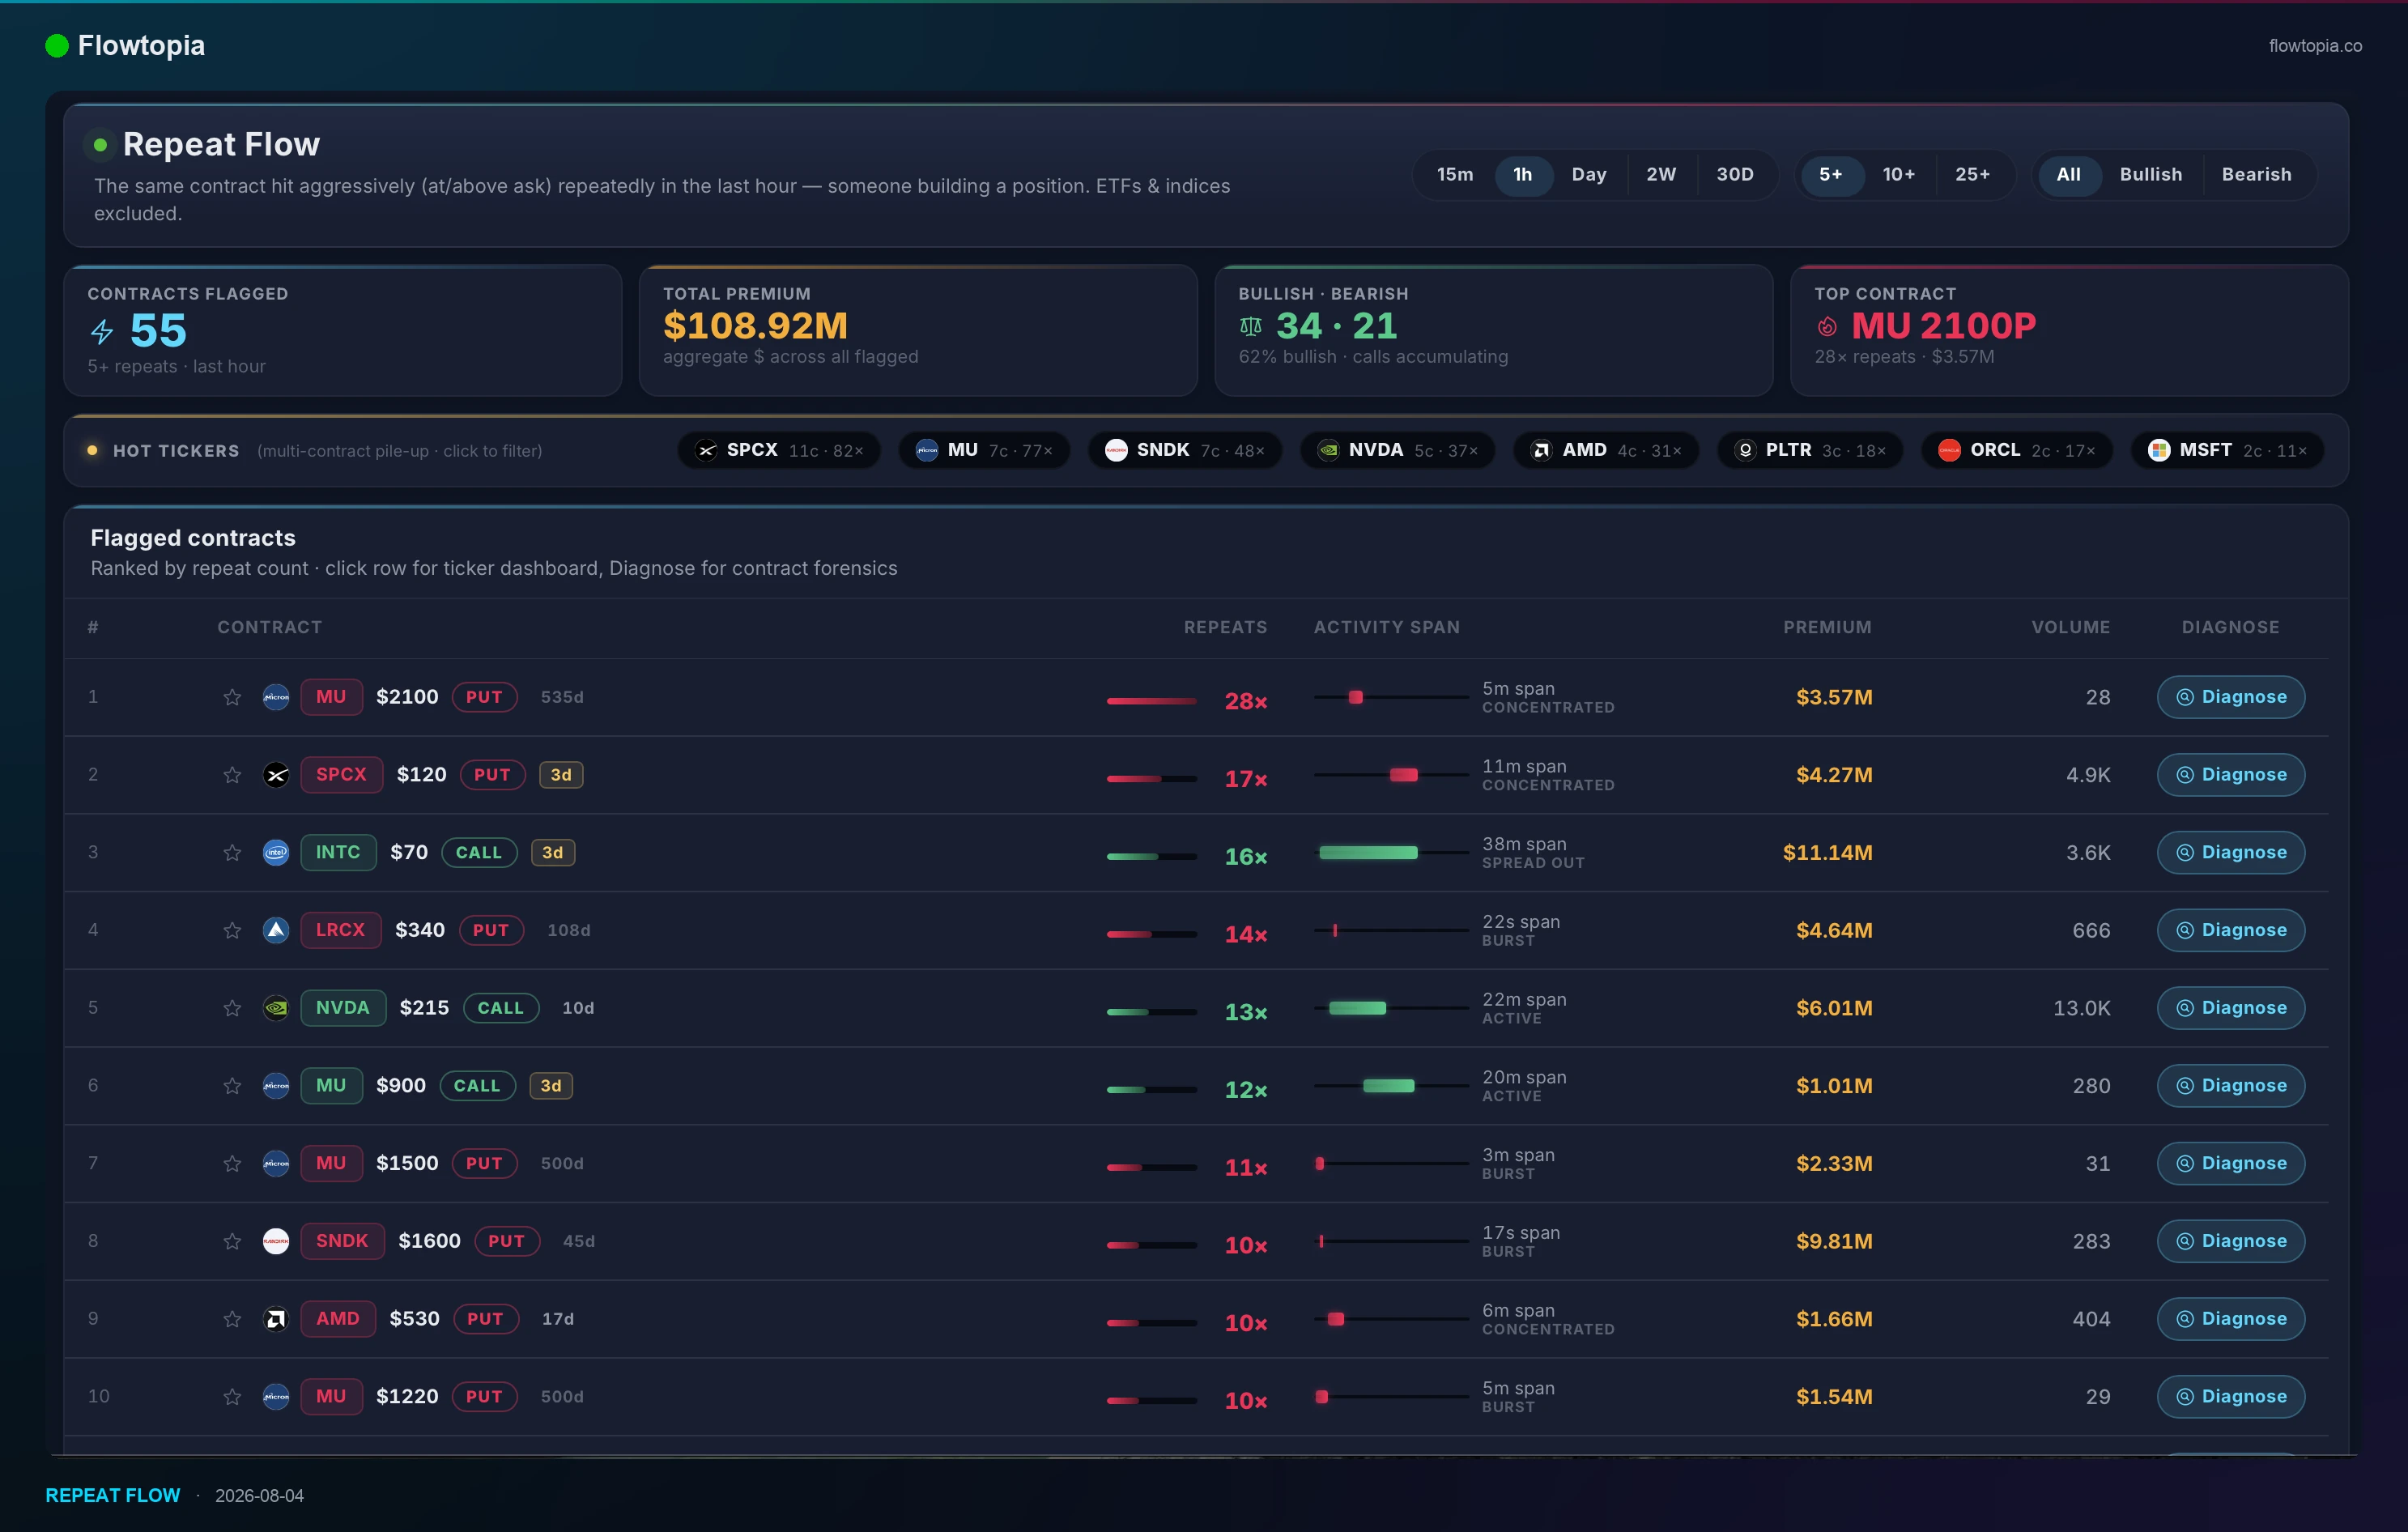2408x1532 pixels.
Task: Click the $11.14M premium value for INTC
Action: coord(1827,853)
